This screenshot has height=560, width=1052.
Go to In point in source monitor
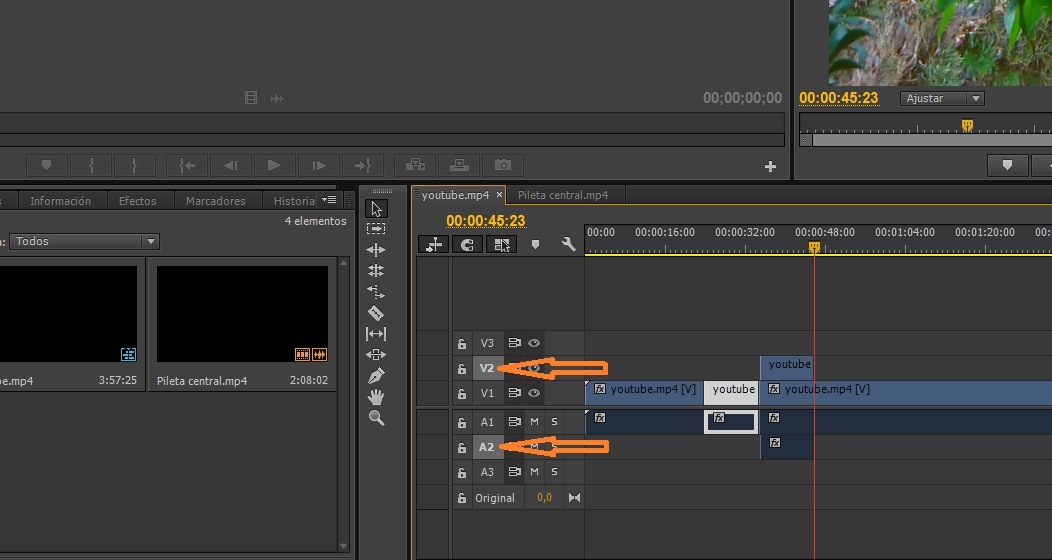click(187, 165)
